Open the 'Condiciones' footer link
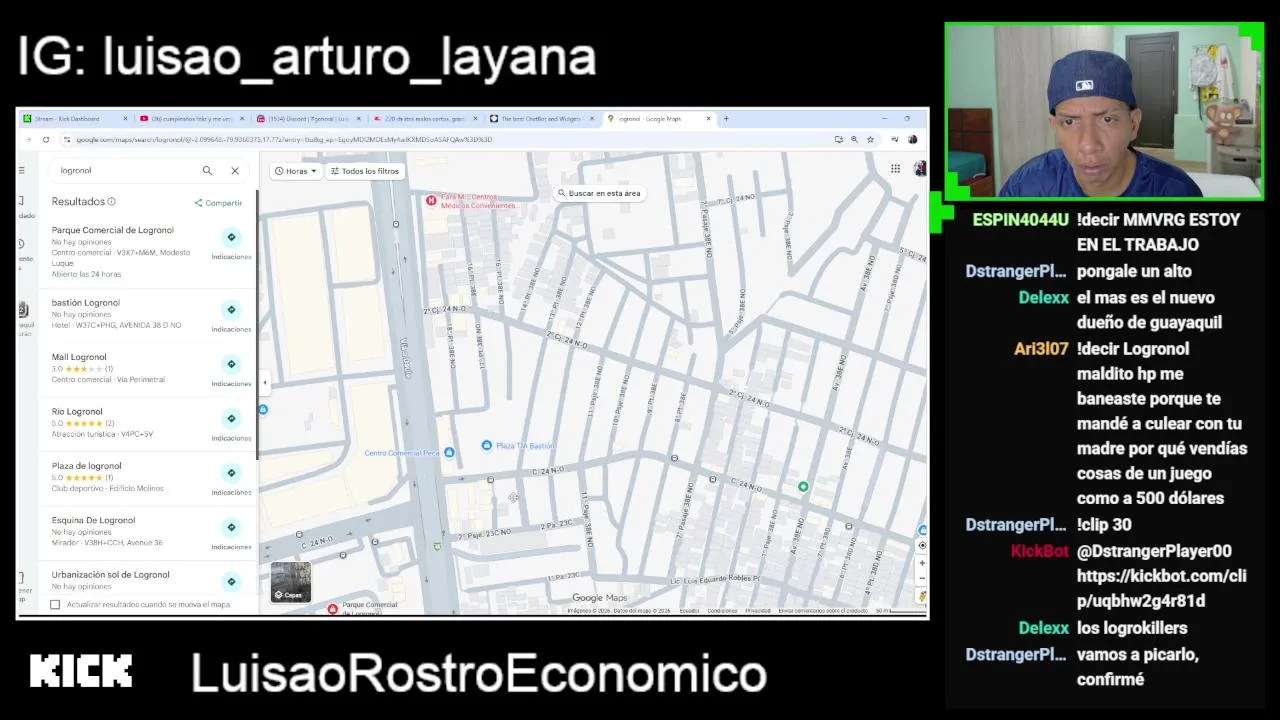Screen dimensions: 1280x720 coord(722,611)
